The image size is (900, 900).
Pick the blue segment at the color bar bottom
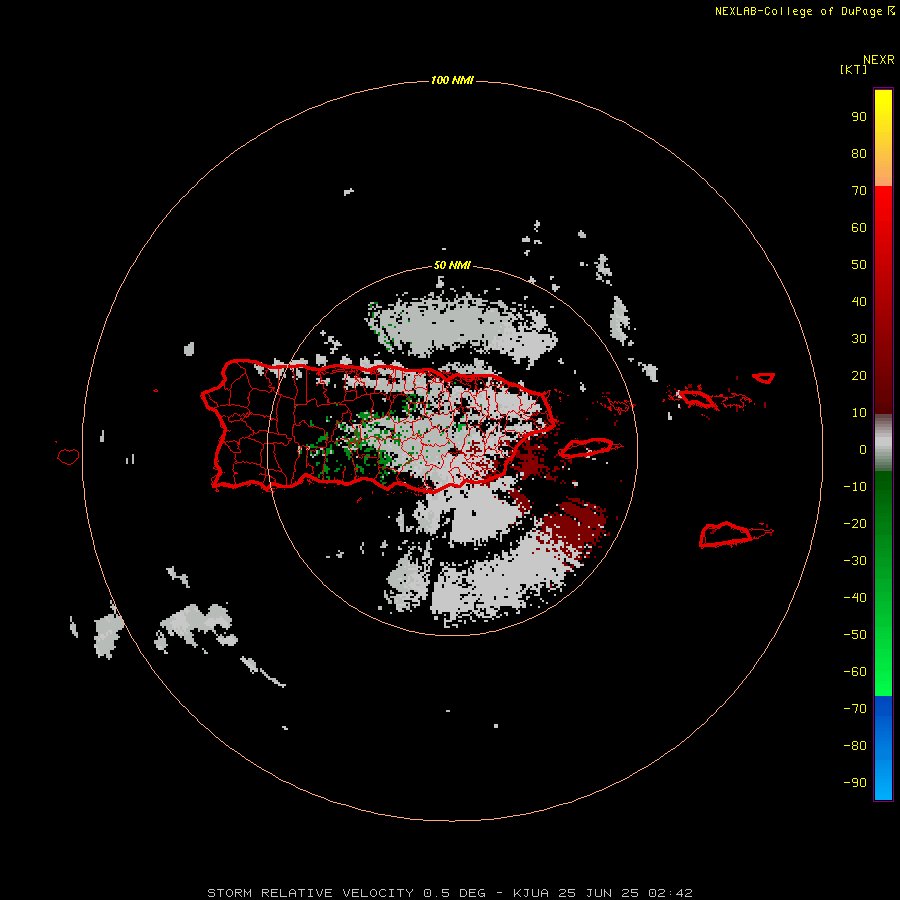point(883,748)
